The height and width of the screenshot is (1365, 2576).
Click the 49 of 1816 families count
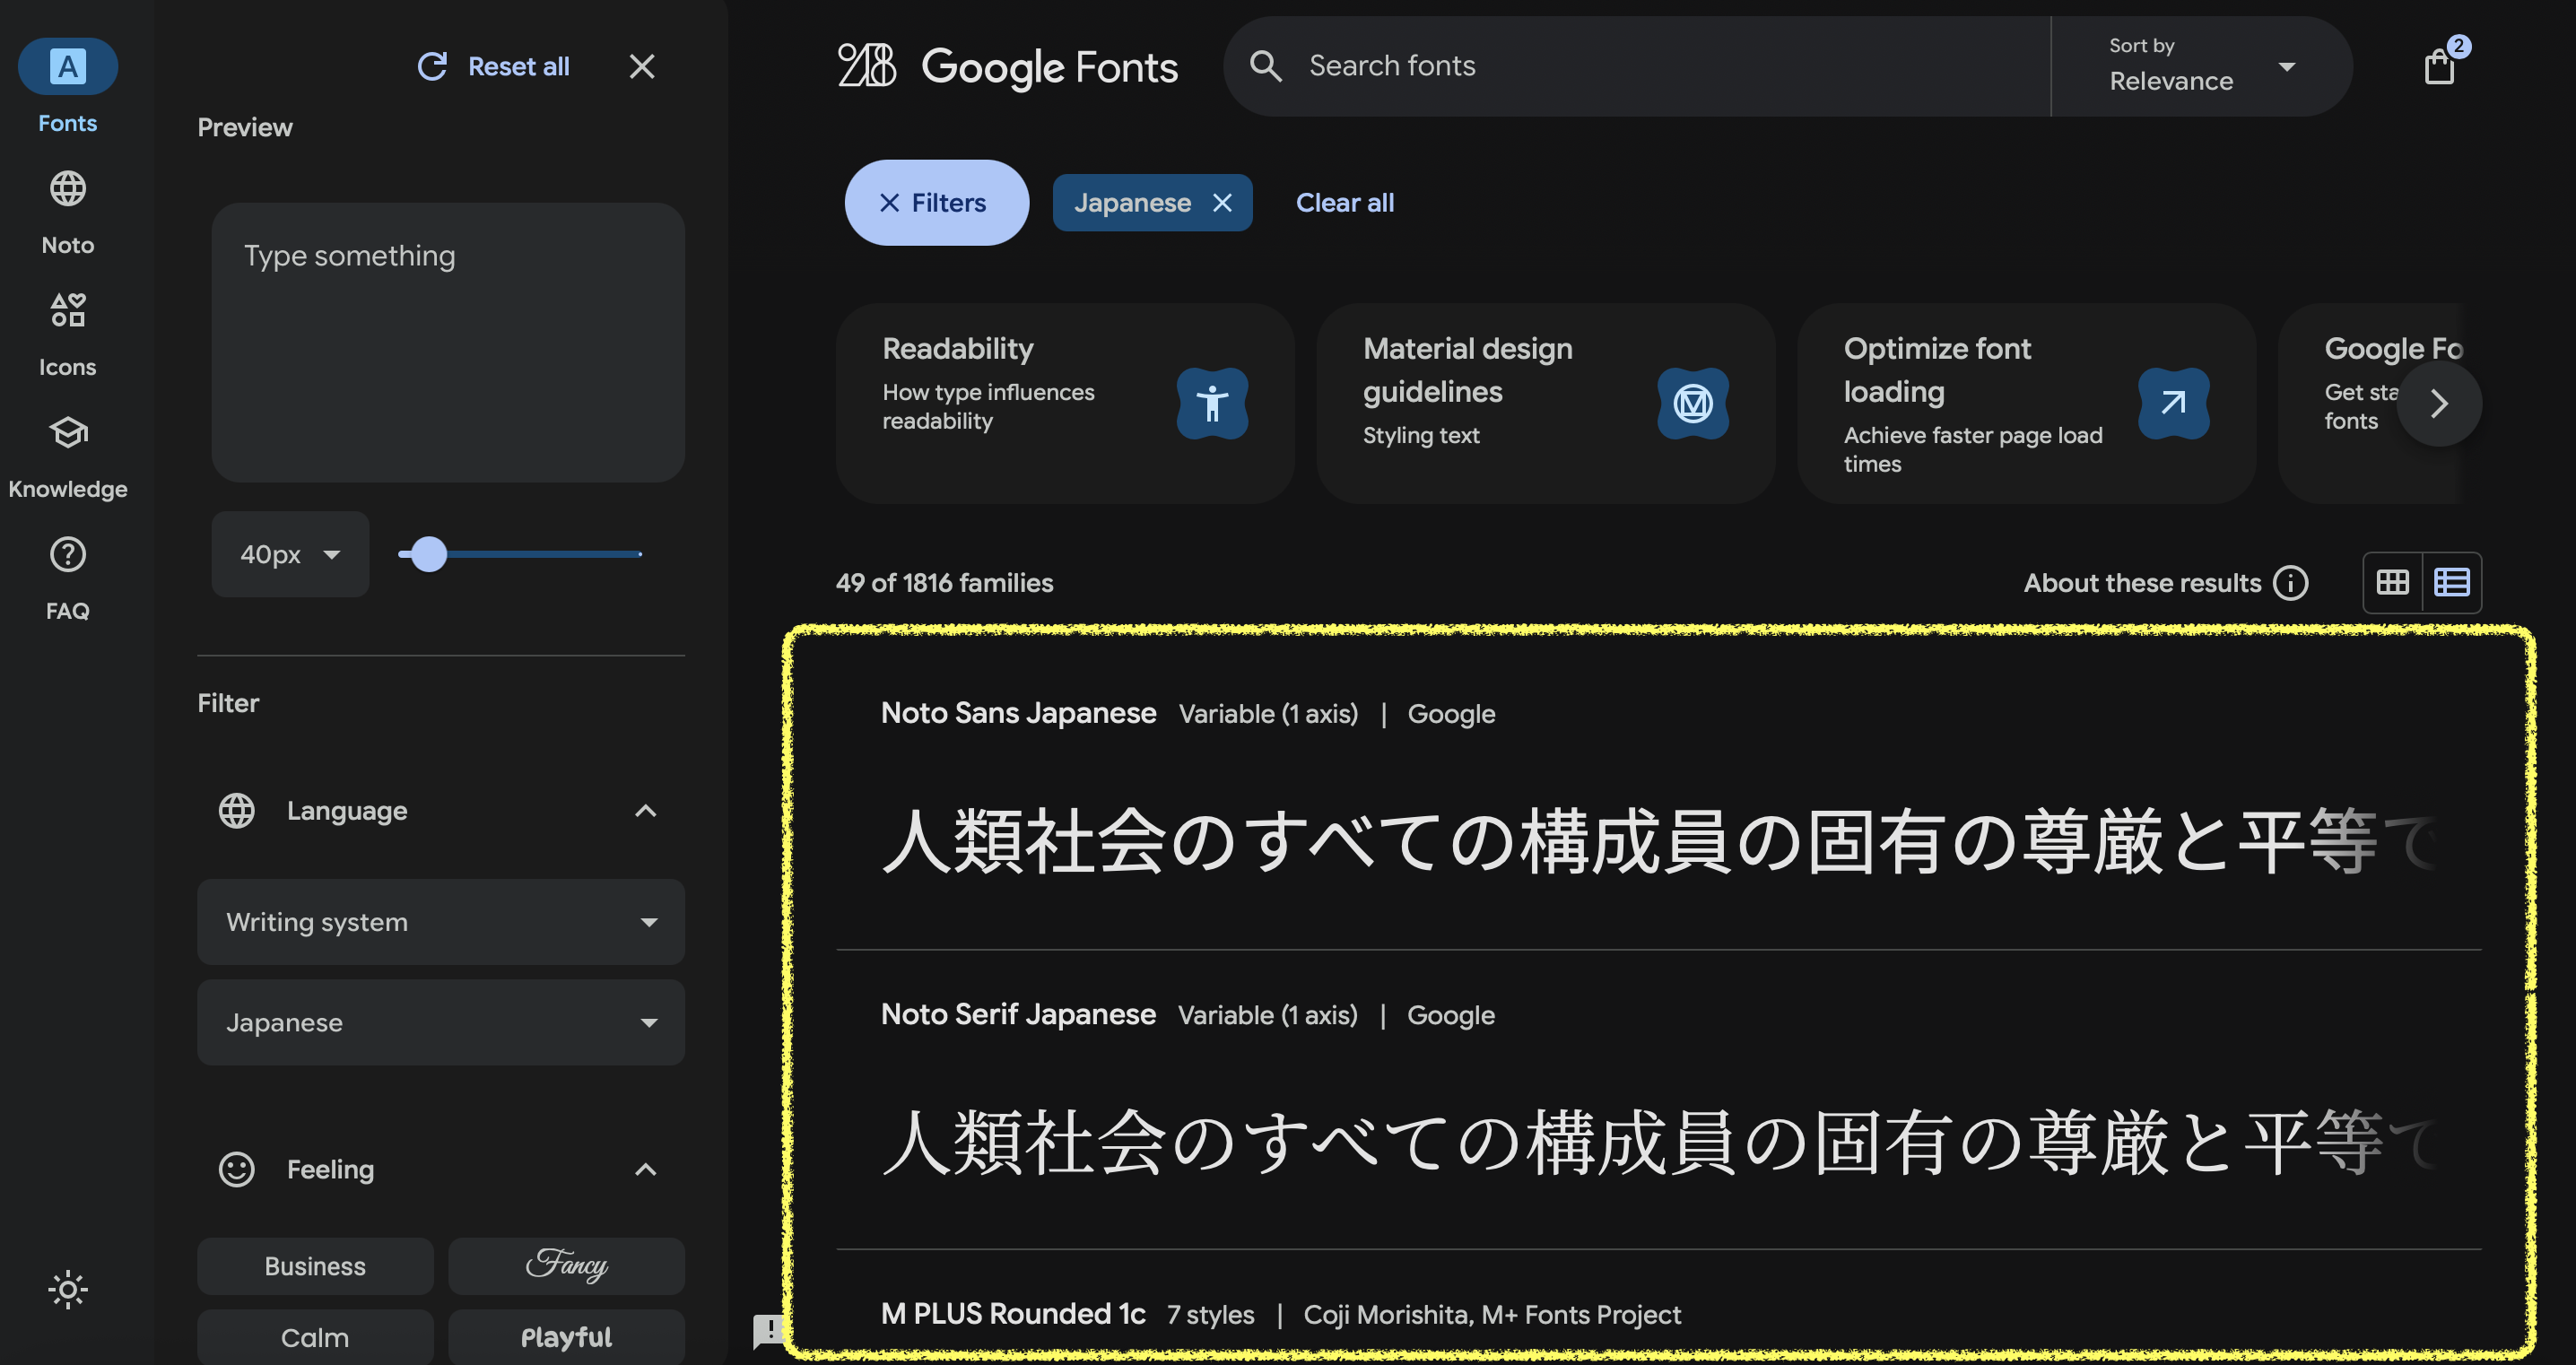tap(944, 582)
